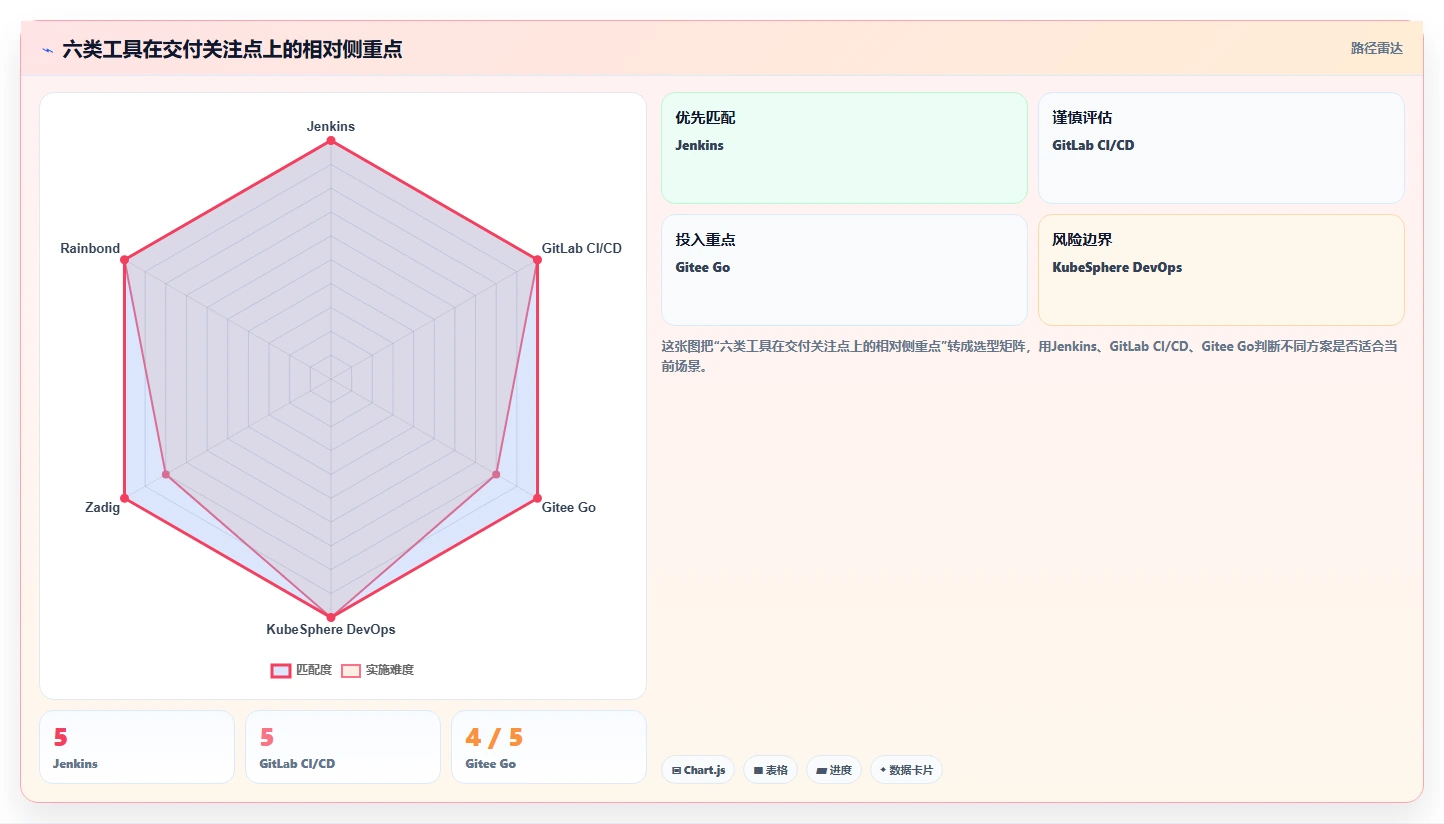
Task: Click the radar data point at the GitLab CI/CD vertex
Action: 537,260
